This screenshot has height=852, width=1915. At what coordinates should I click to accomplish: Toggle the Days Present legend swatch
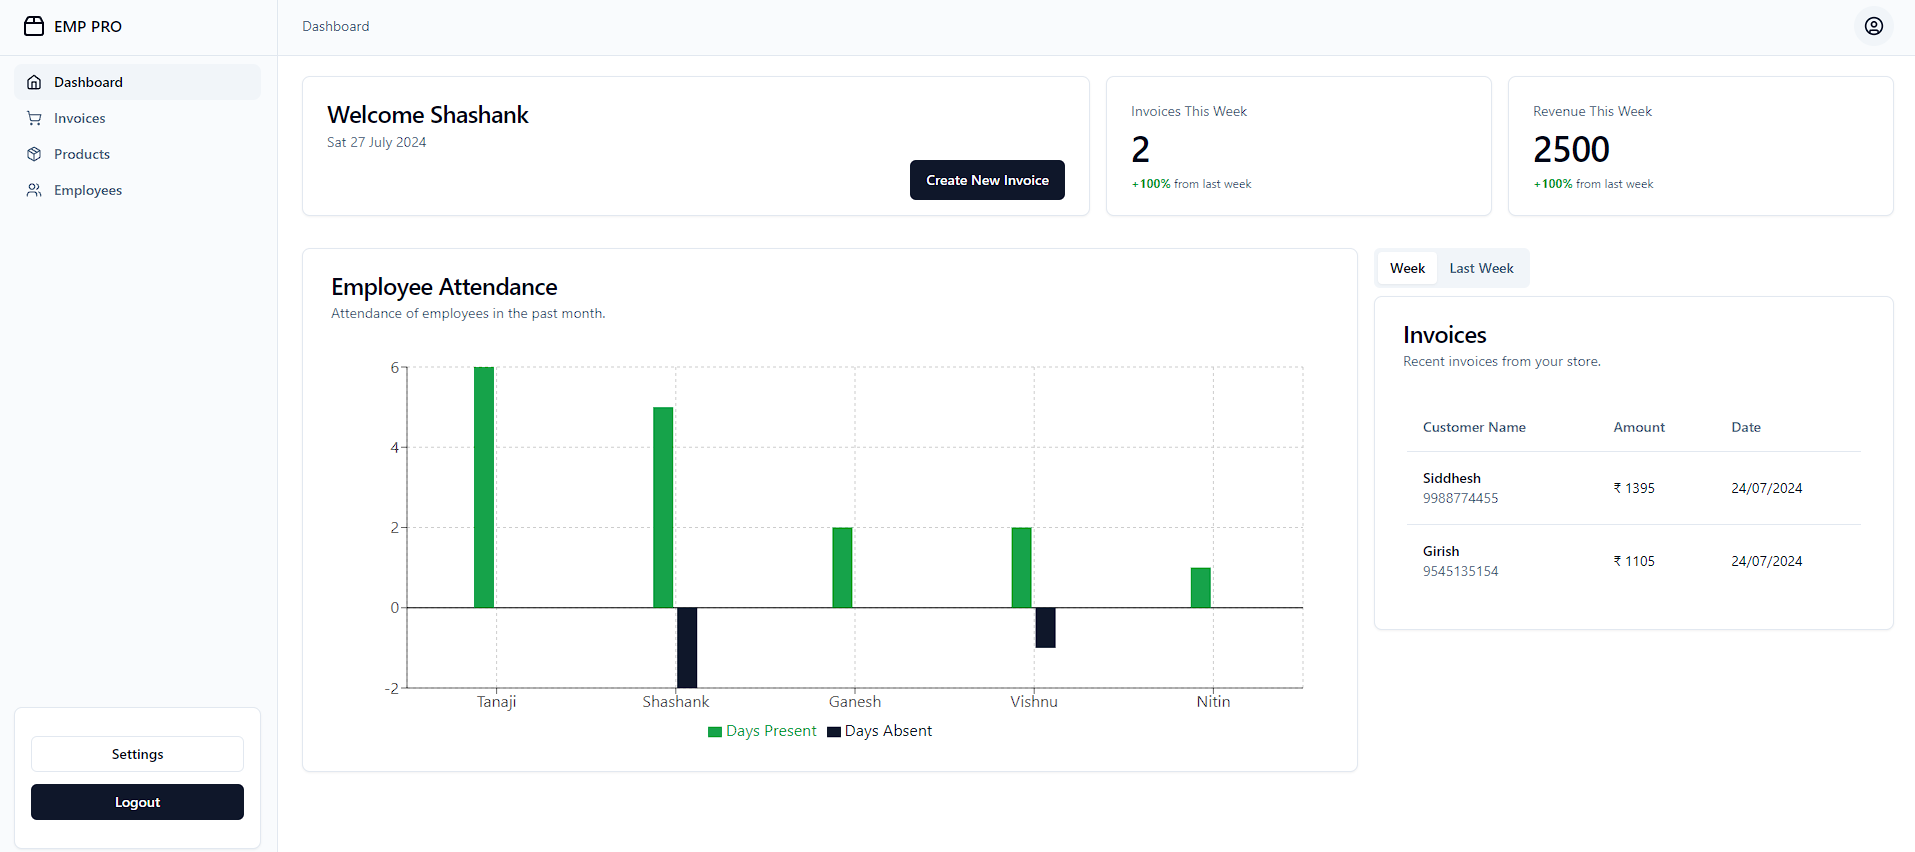tap(714, 732)
